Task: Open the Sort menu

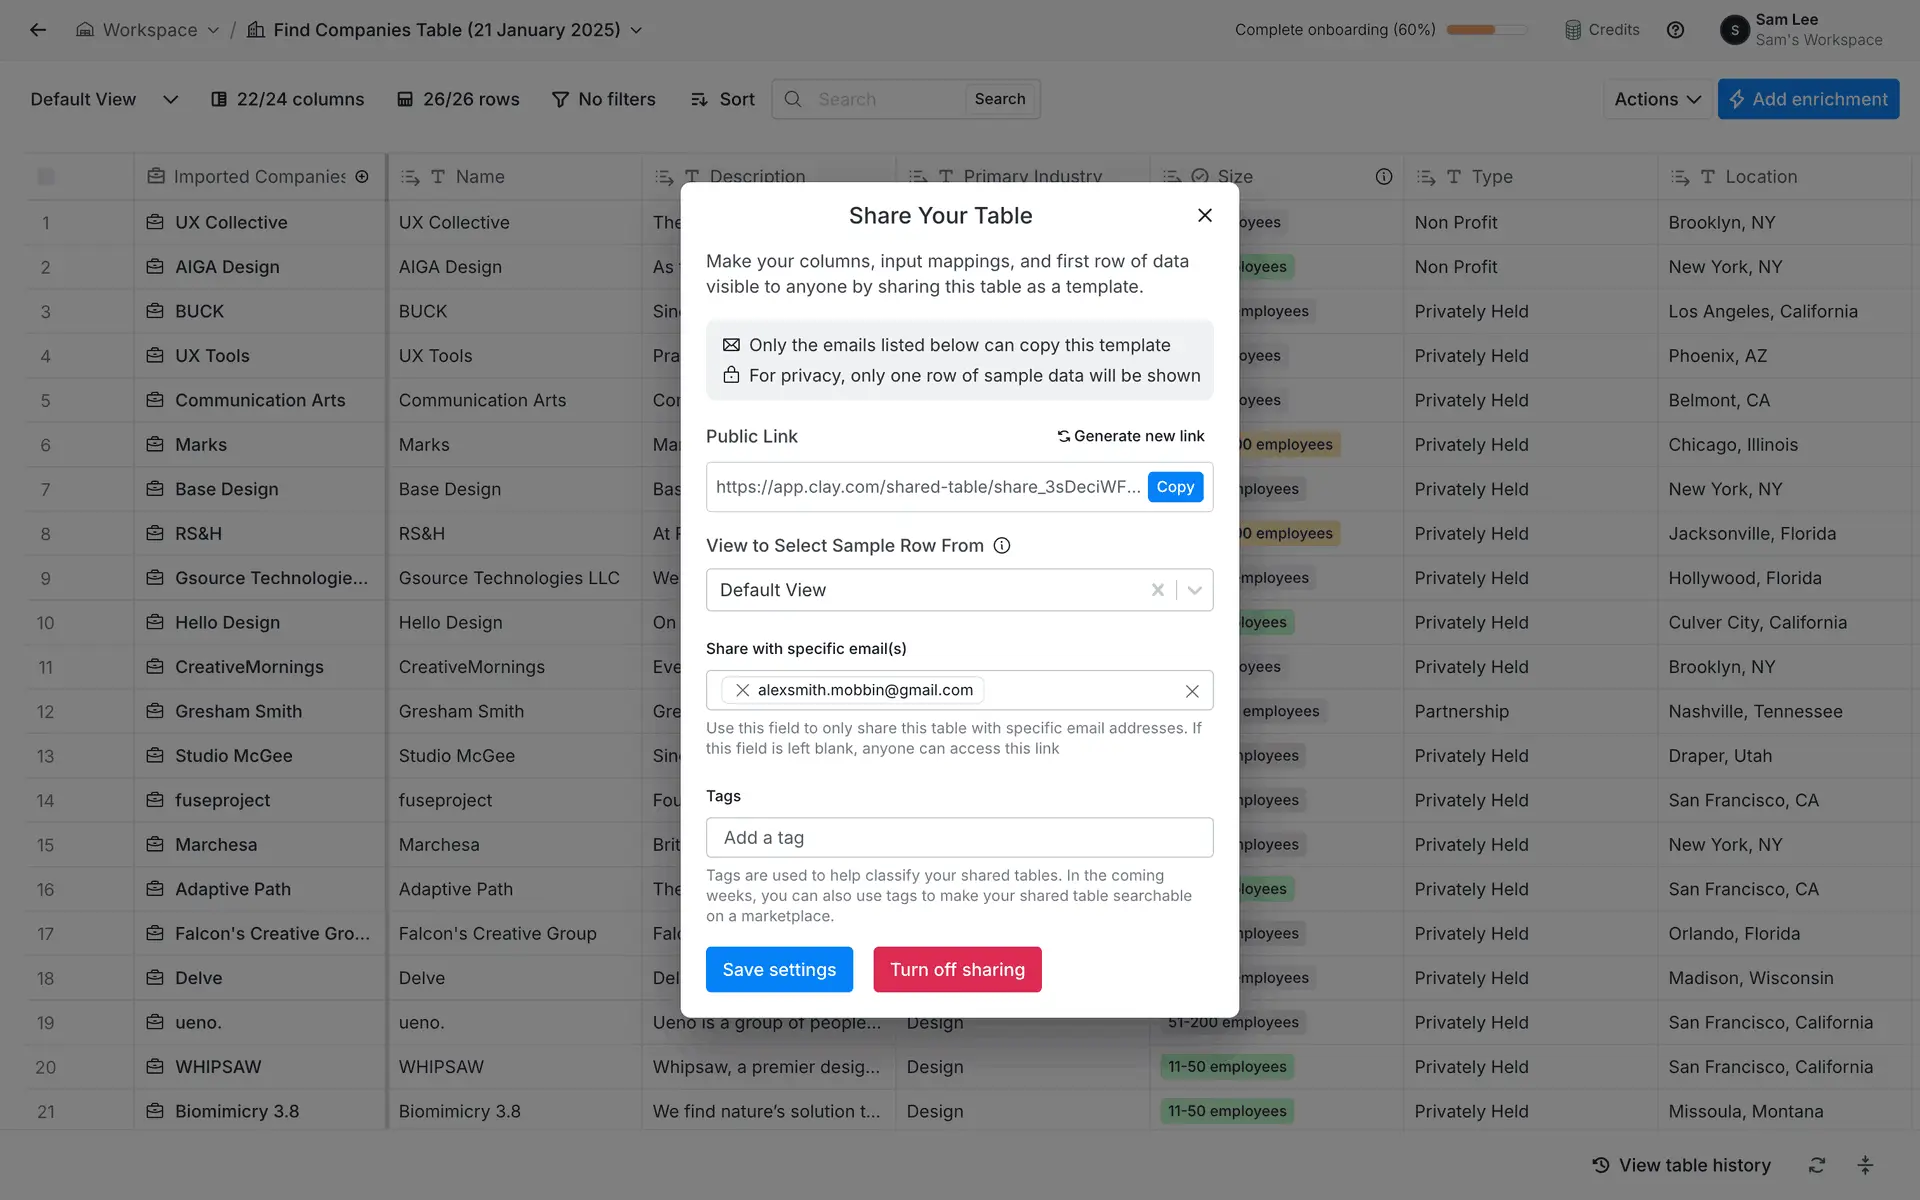Action: point(722,99)
